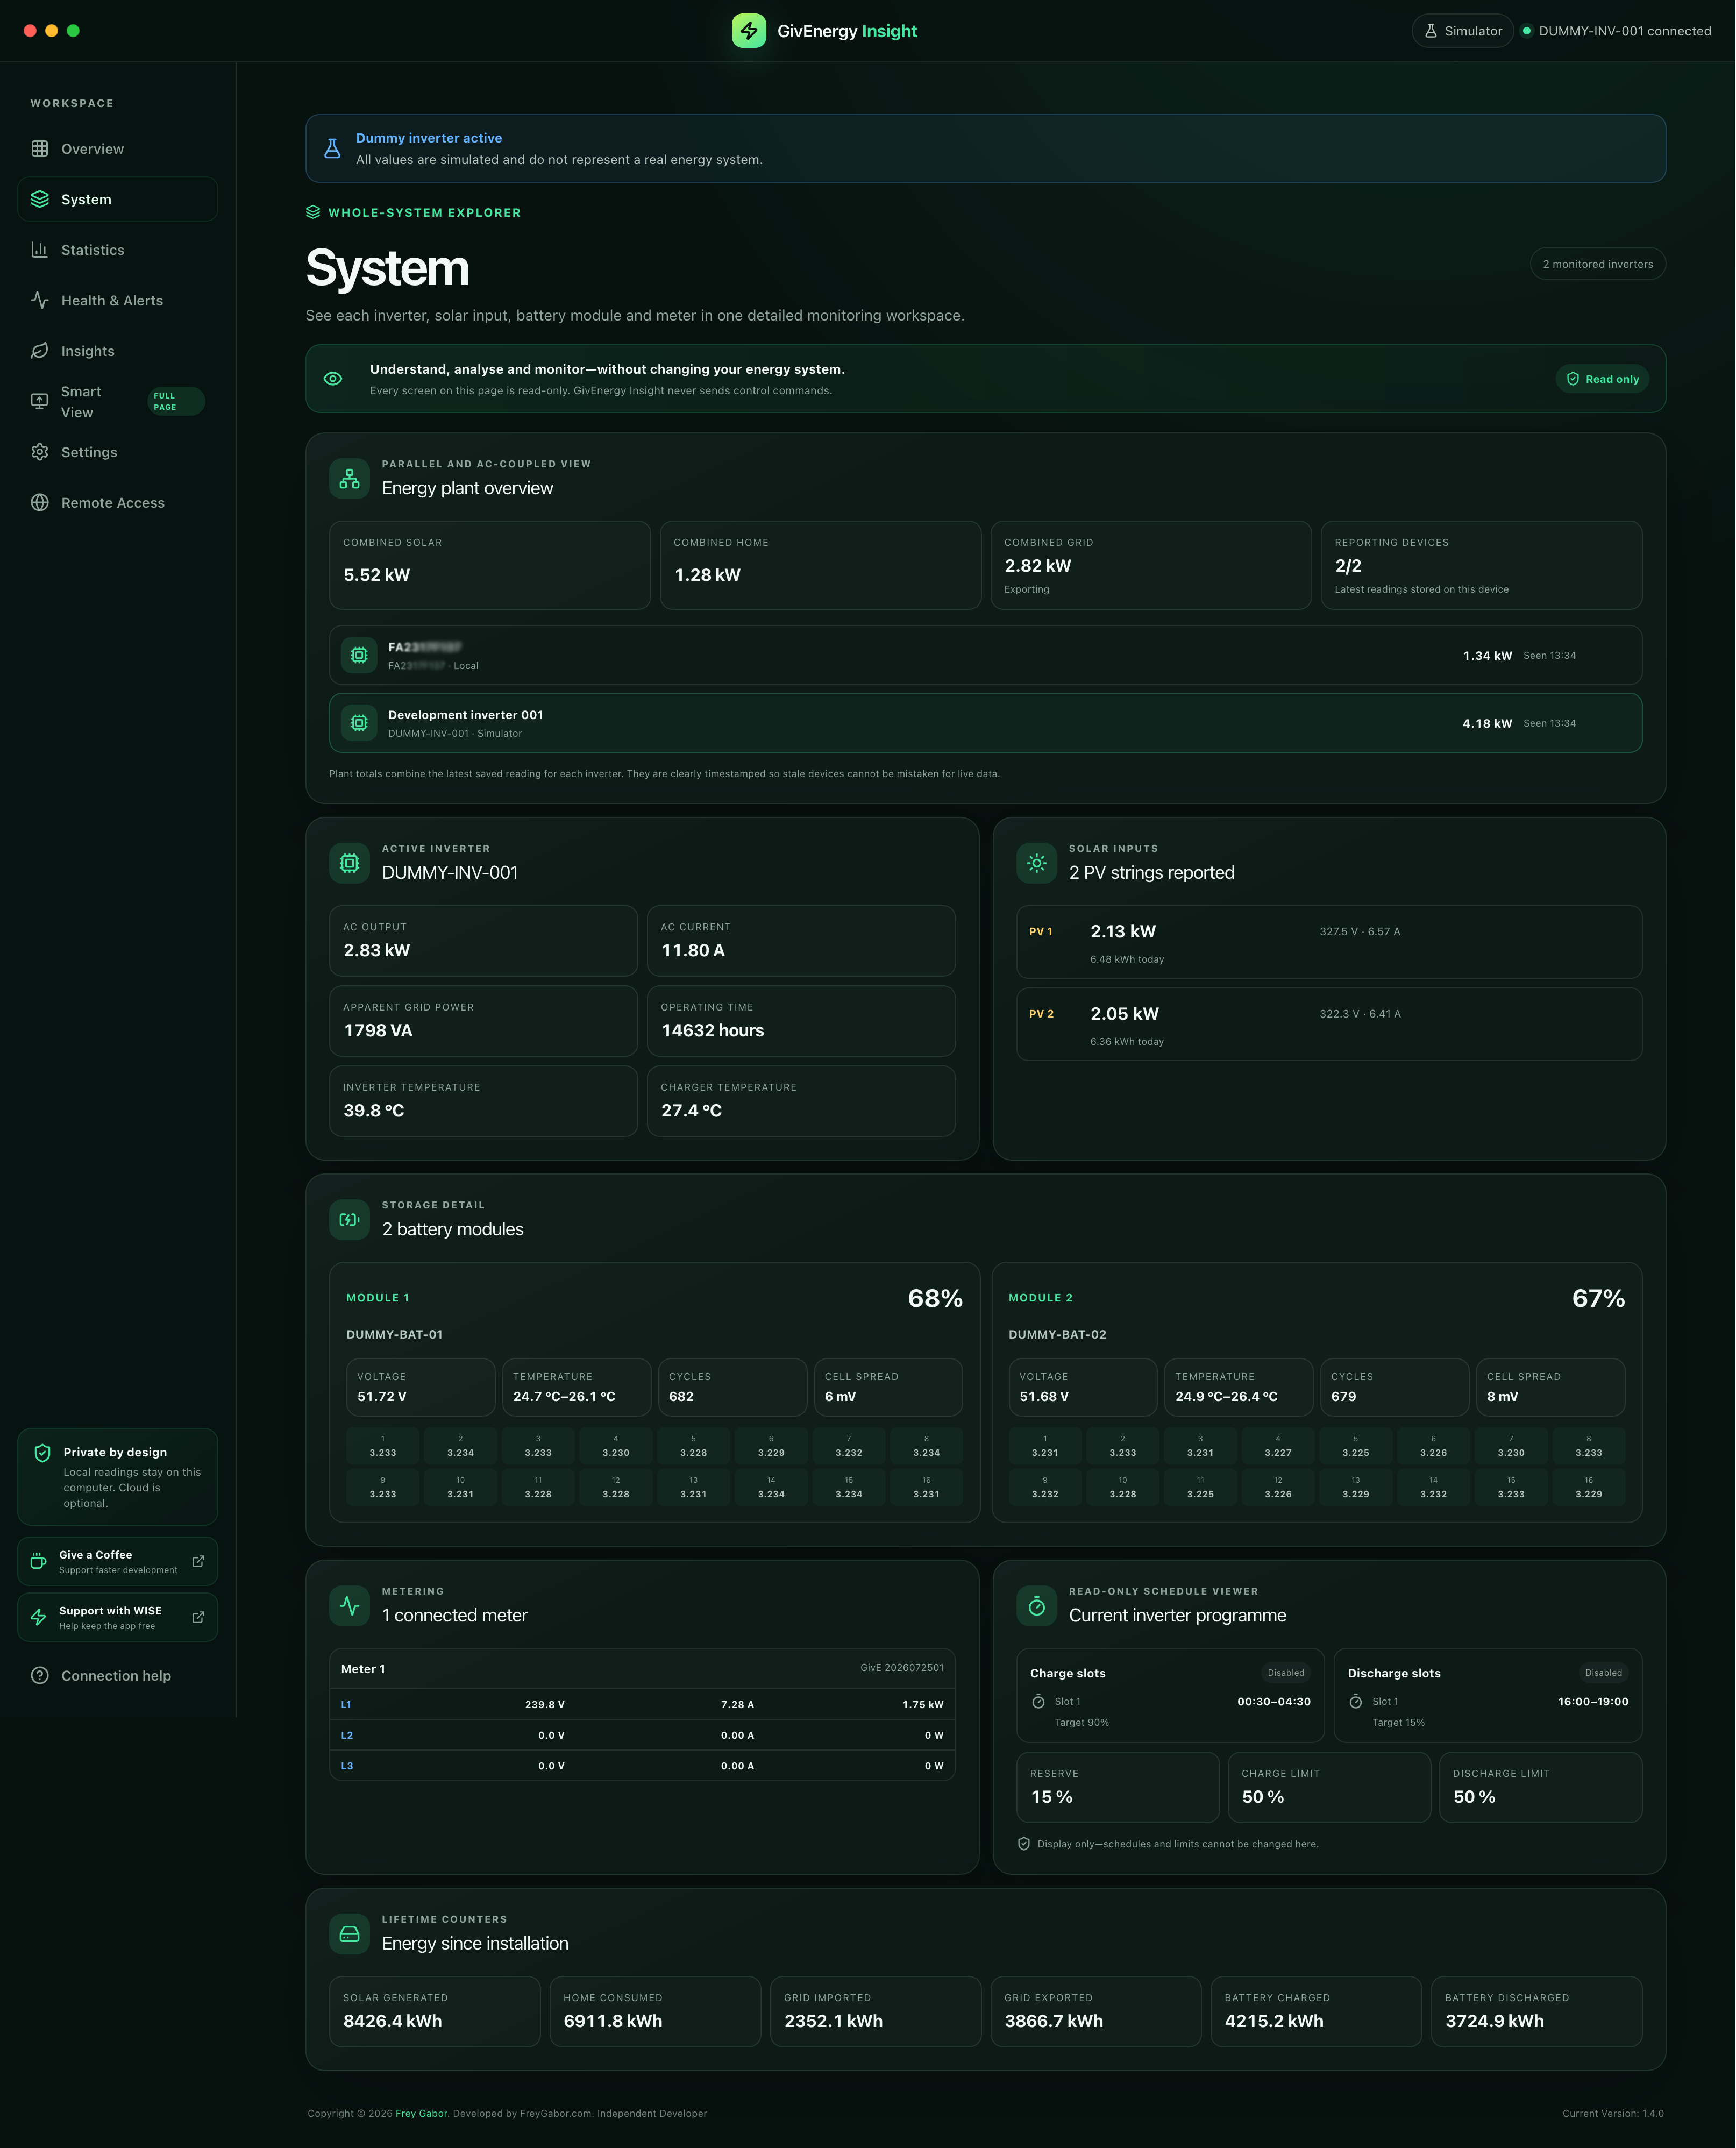Click the Solar Generated 8426.4 kWh card
The image size is (1736, 2148).
(x=435, y=2011)
